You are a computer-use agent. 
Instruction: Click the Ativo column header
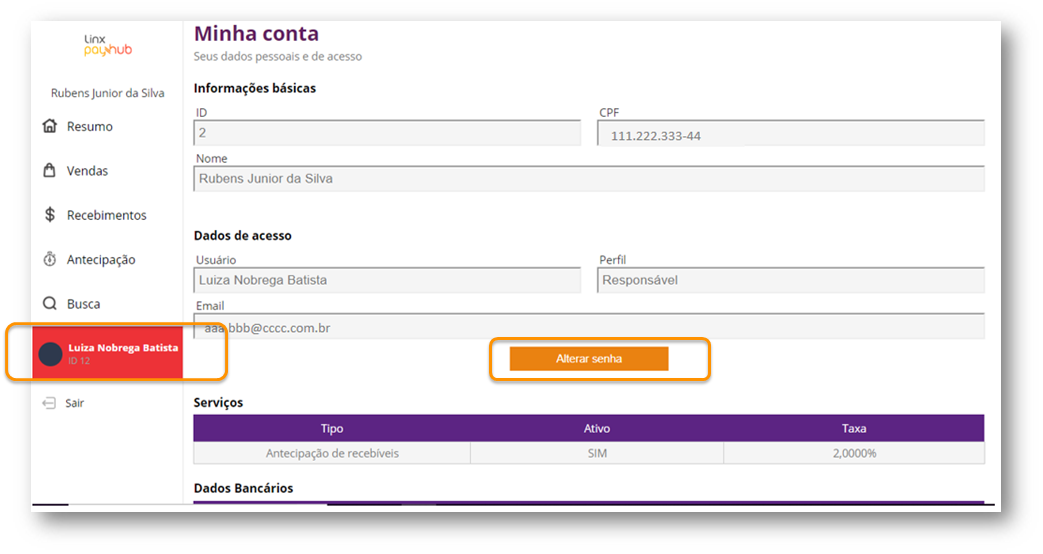click(x=597, y=428)
